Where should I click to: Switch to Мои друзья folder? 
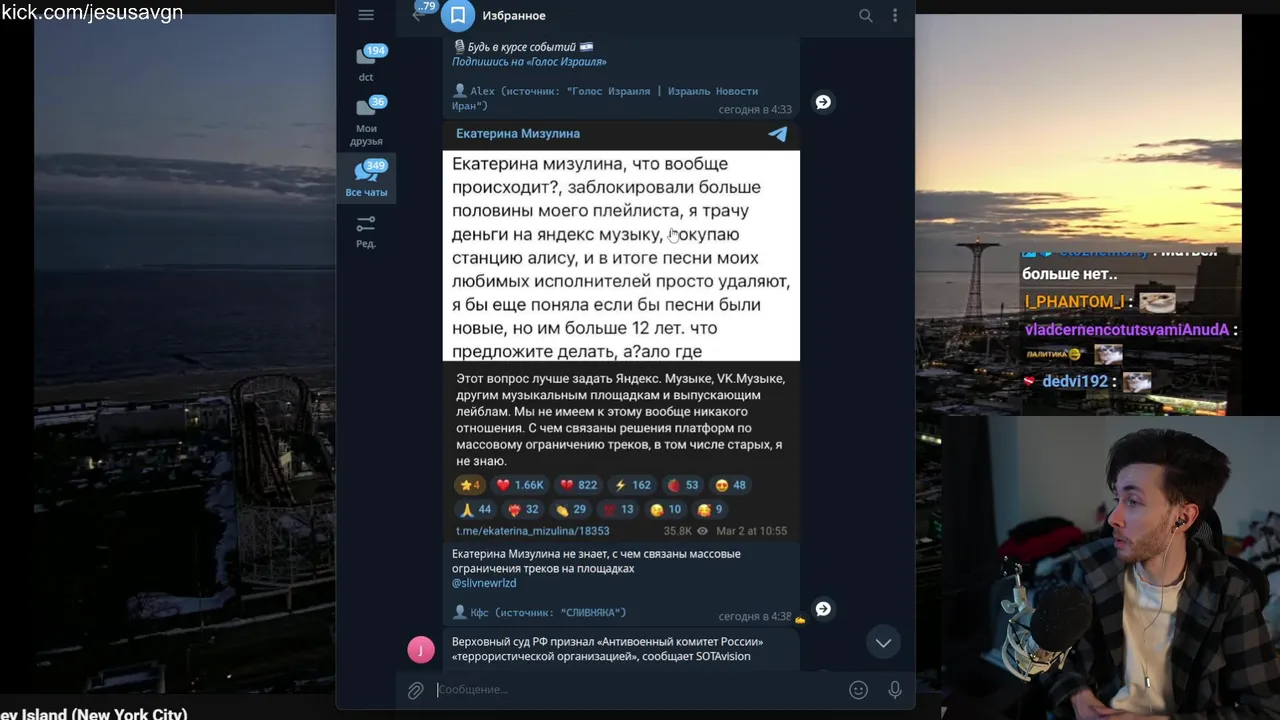coord(366,121)
